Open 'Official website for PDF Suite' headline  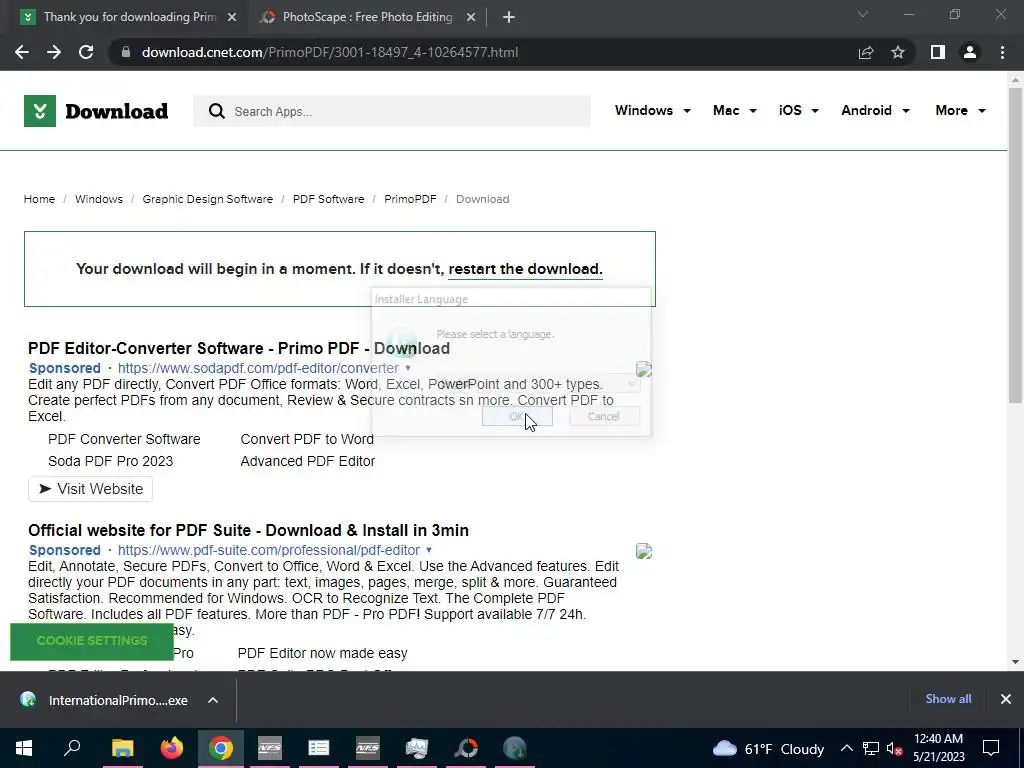pos(248,530)
